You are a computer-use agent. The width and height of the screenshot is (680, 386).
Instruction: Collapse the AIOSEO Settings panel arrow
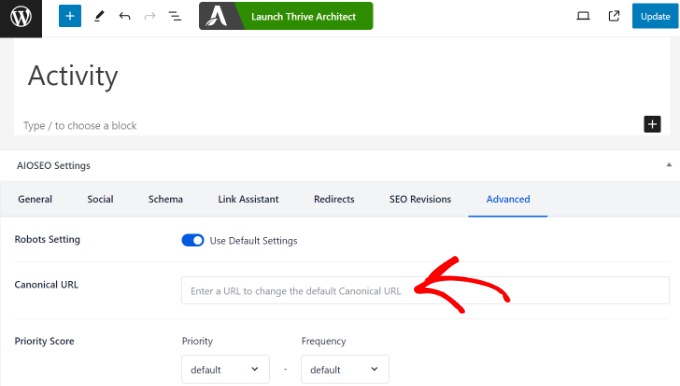click(669, 165)
